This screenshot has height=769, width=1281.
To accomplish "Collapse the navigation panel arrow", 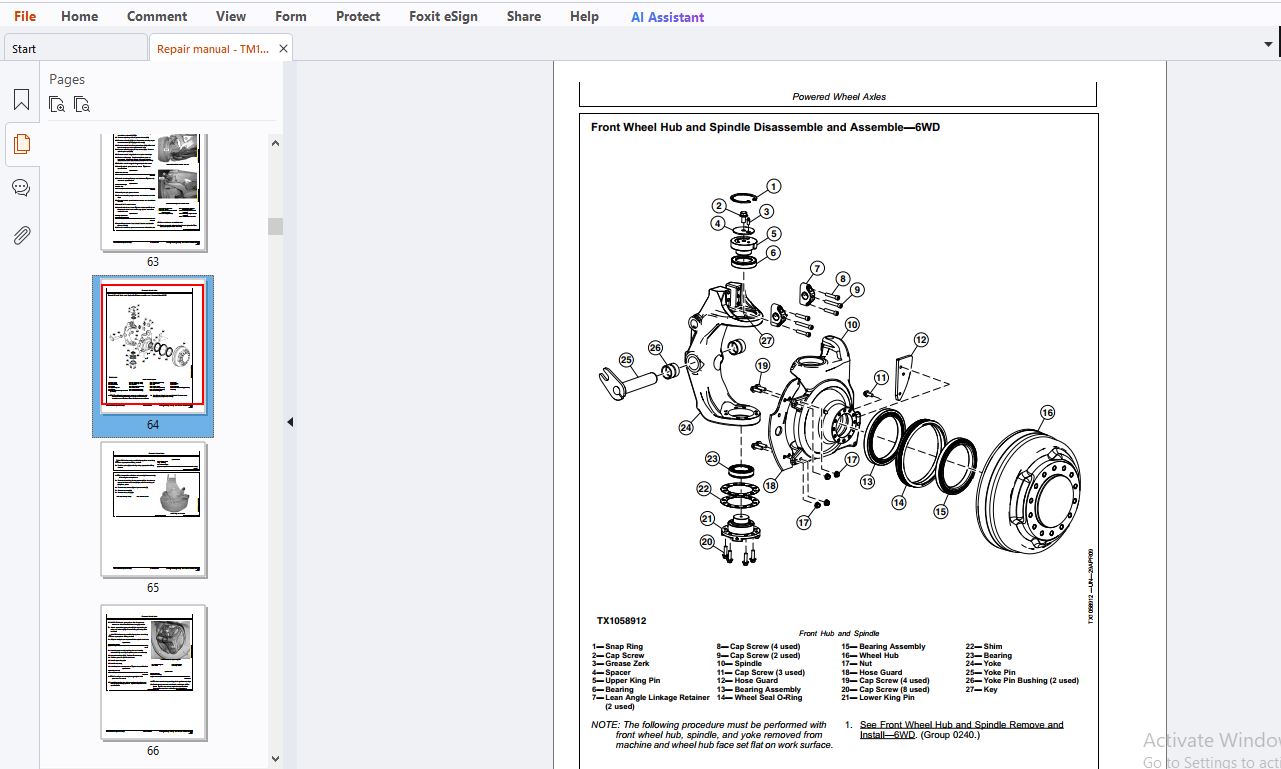I will (290, 422).
